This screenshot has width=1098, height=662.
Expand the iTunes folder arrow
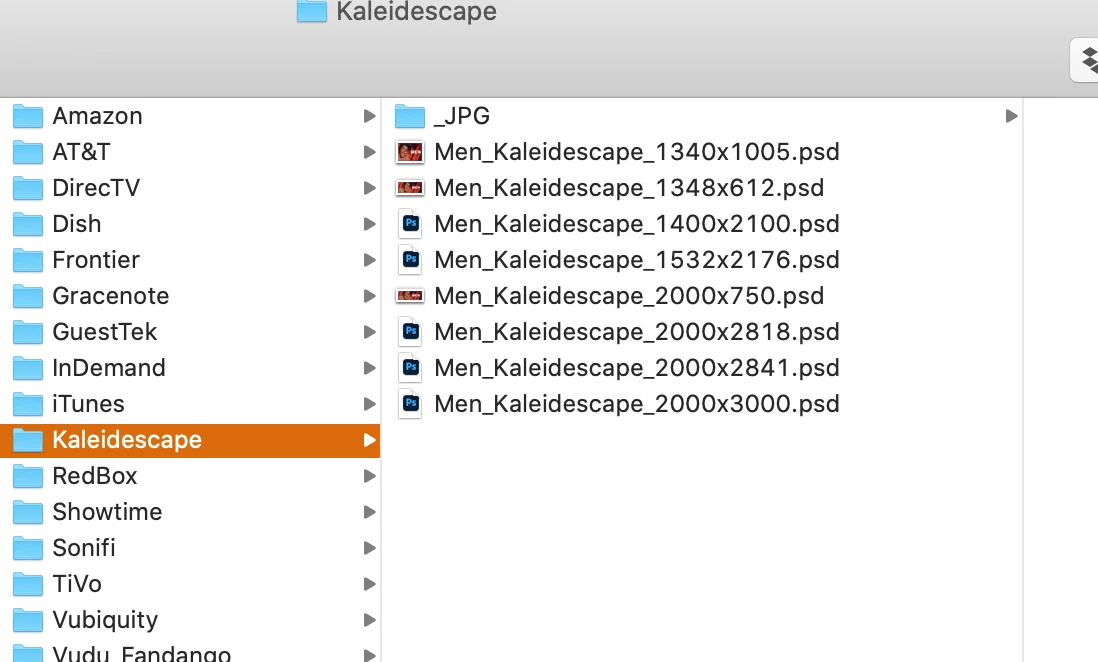coord(369,404)
